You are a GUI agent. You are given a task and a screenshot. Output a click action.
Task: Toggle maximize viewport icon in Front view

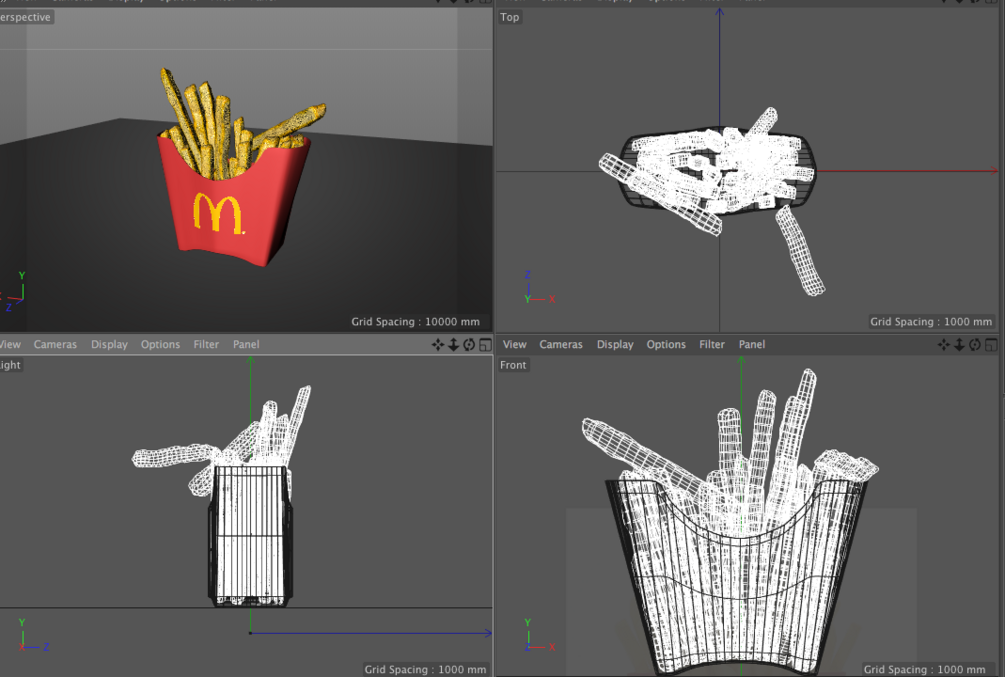[992, 345]
